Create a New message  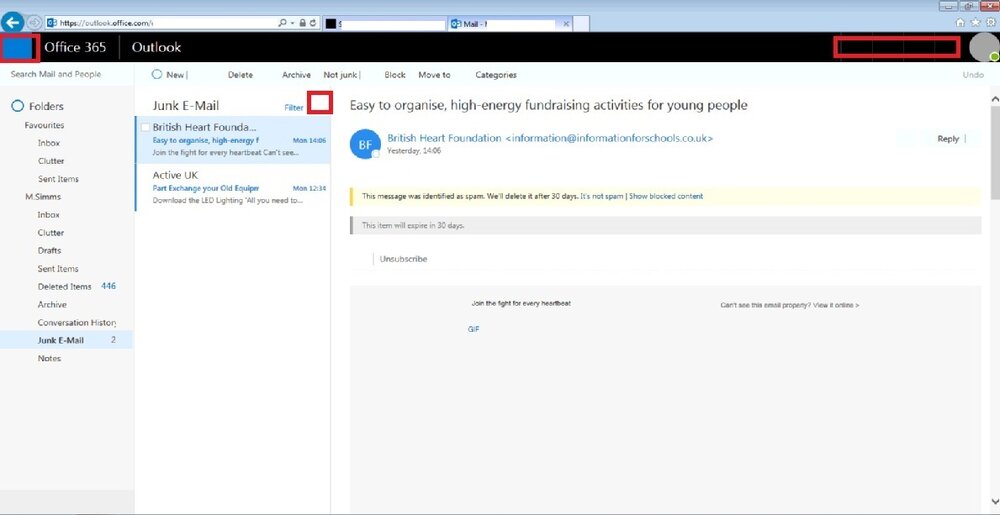(x=175, y=75)
